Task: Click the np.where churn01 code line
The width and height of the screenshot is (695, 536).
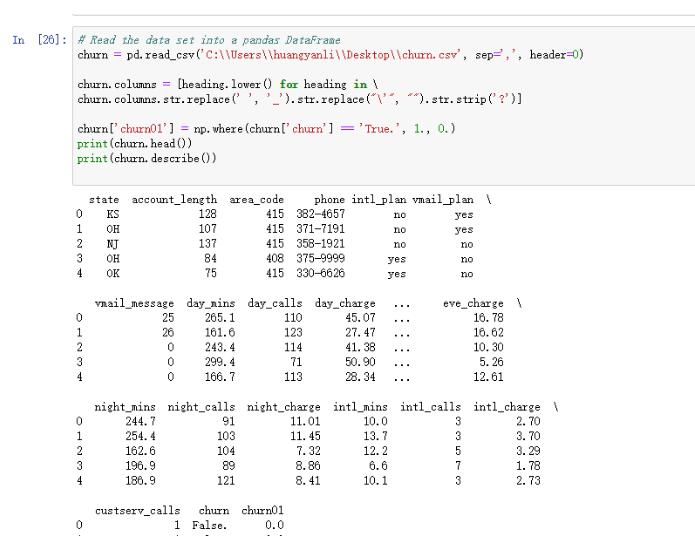Action: (x=266, y=129)
